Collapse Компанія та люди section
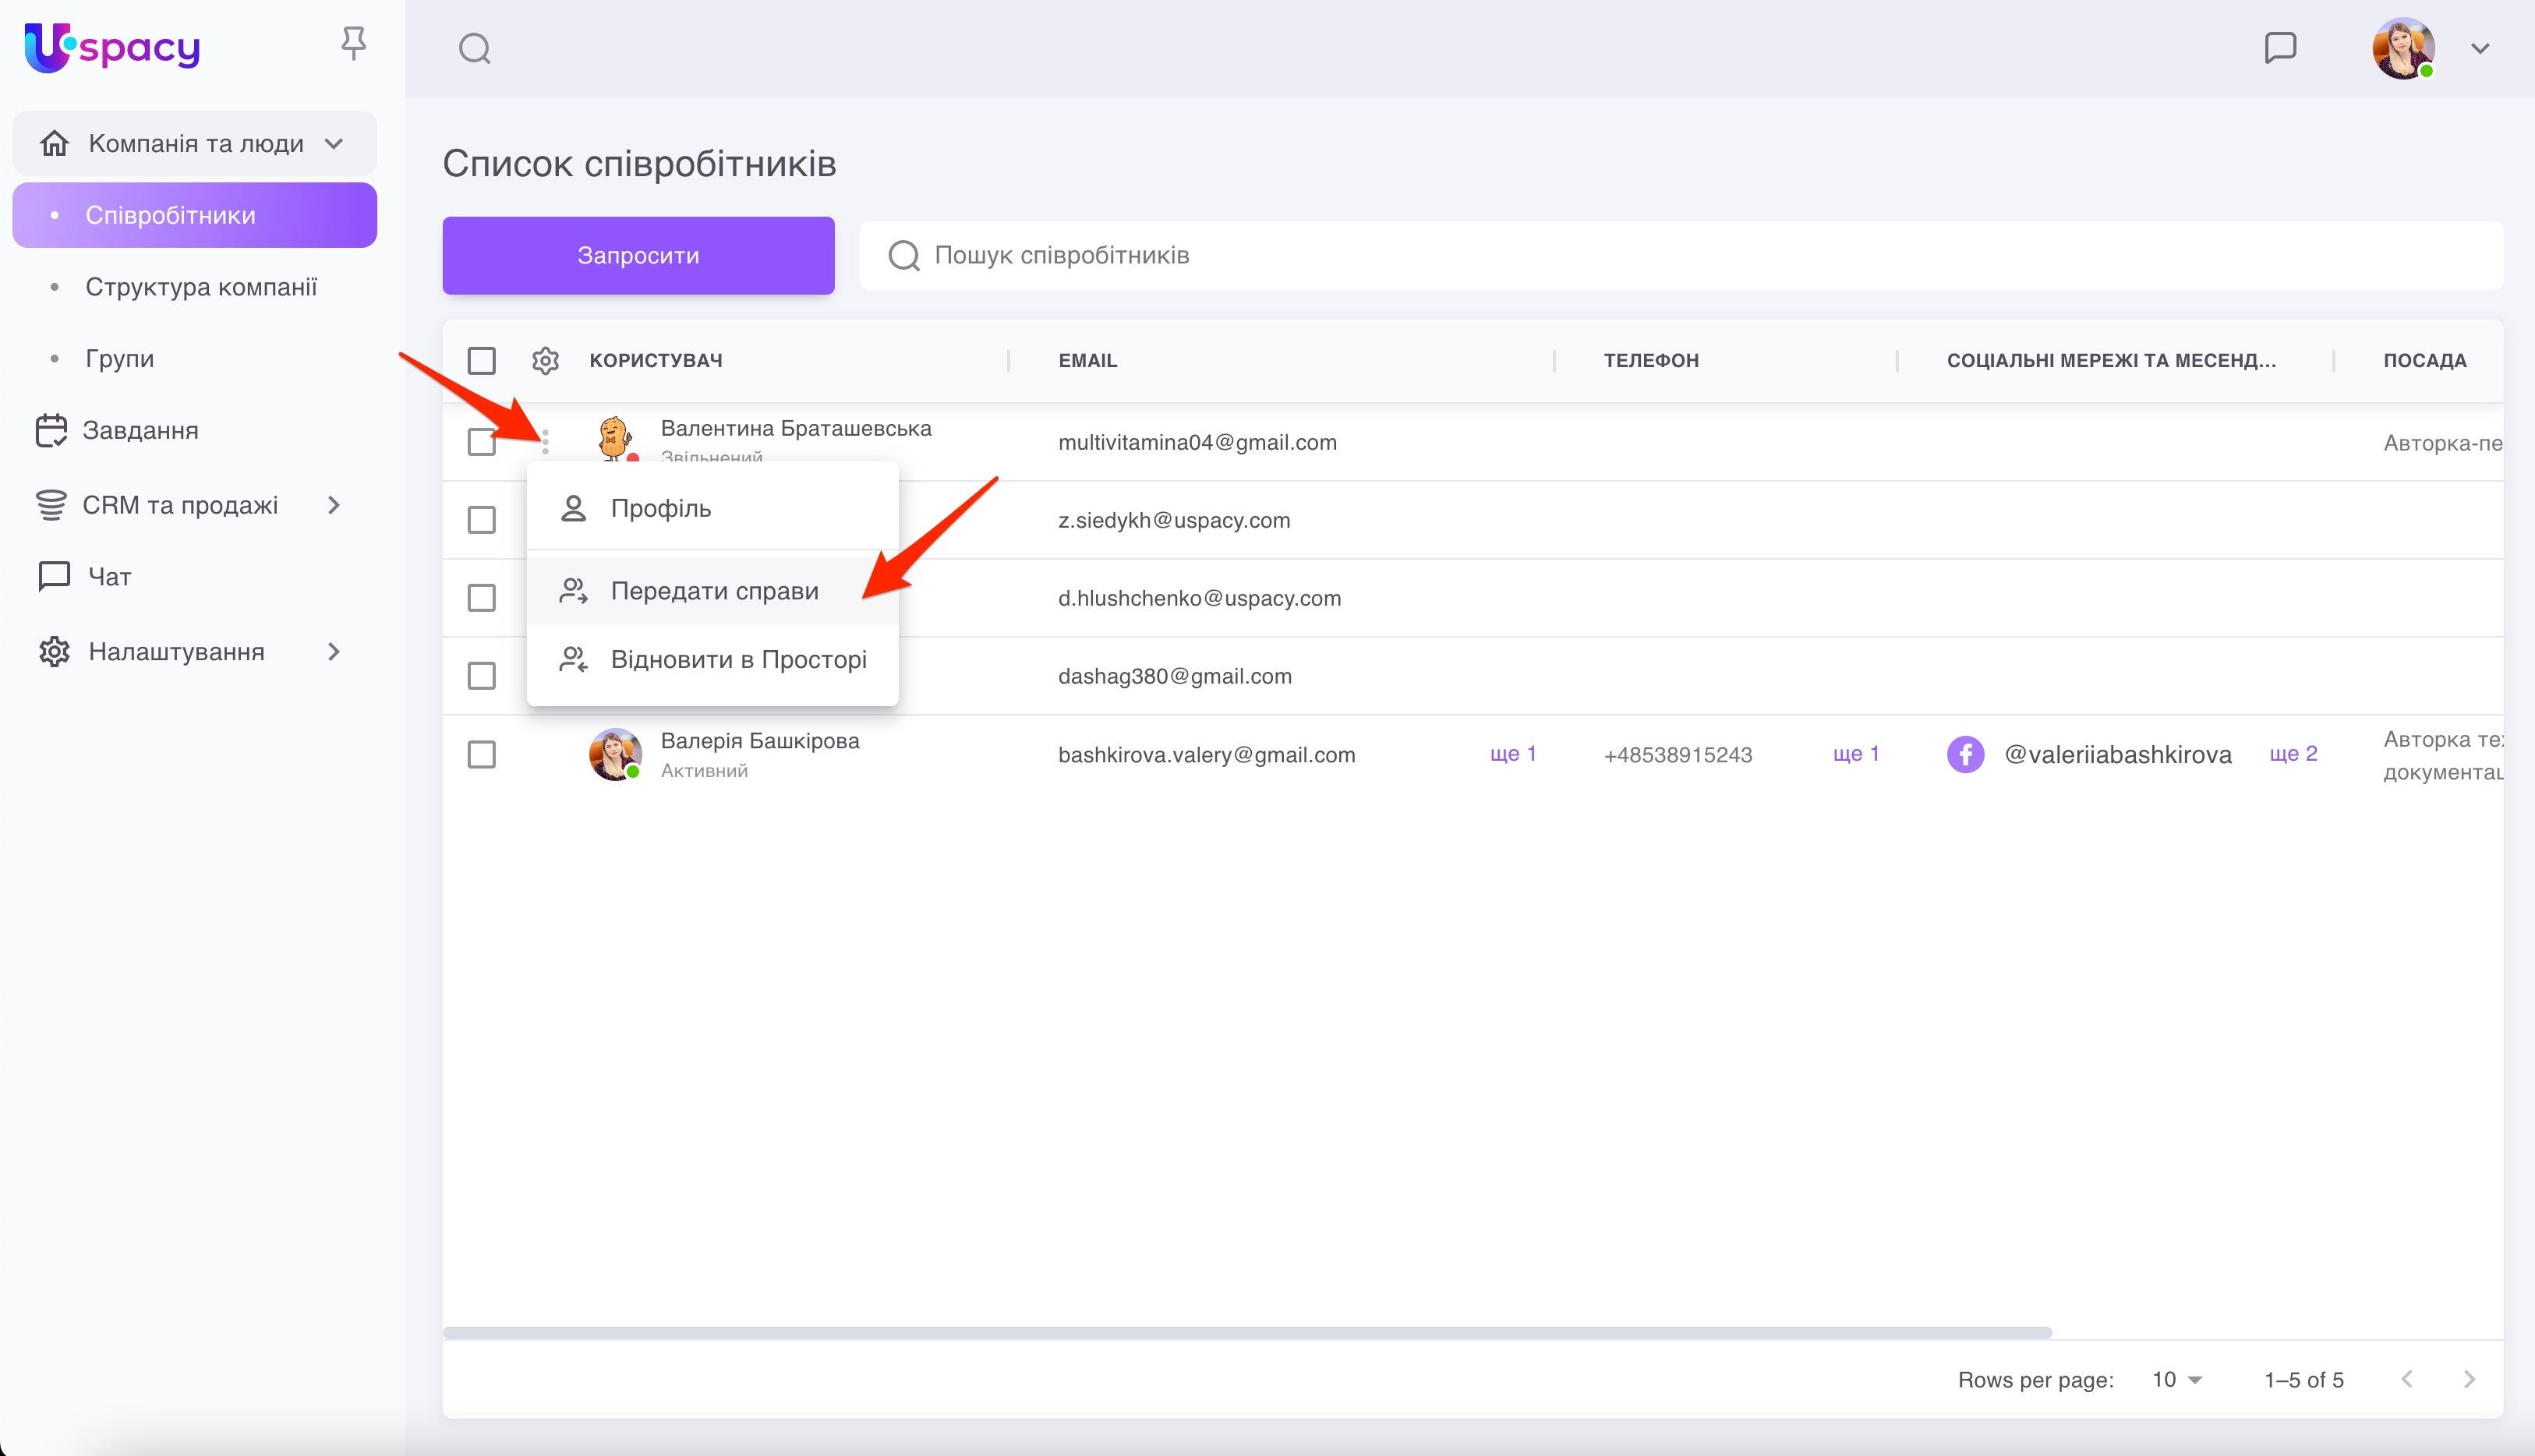The width and height of the screenshot is (2535, 1456). [334, 143]
